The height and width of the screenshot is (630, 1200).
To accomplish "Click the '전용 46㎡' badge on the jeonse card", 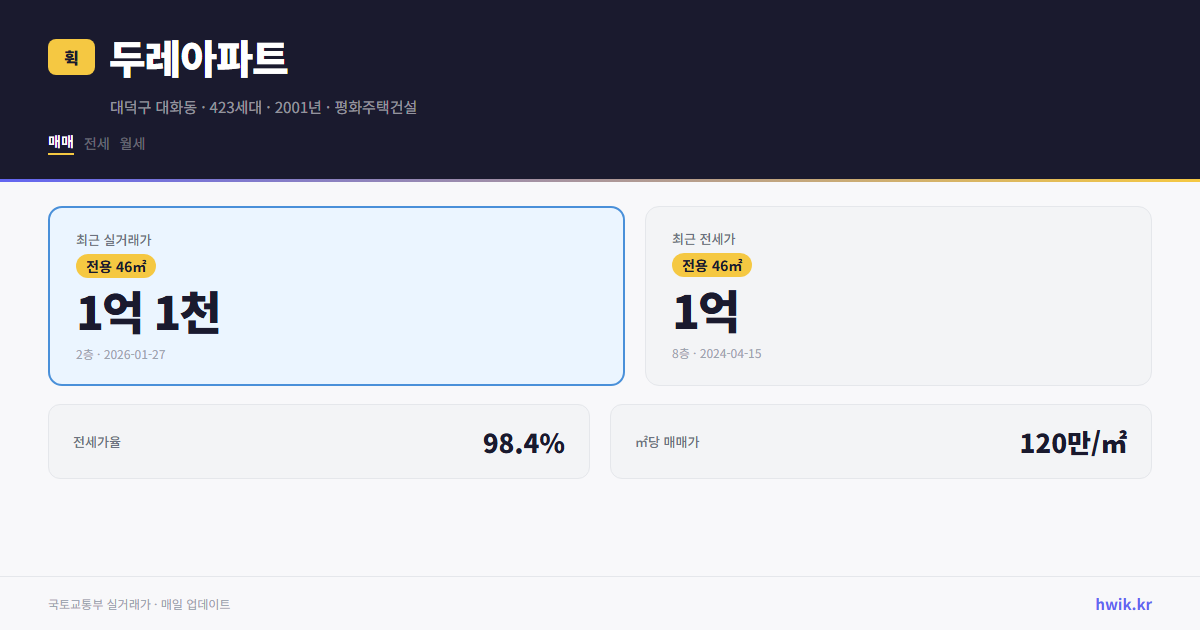I will 713,266.
